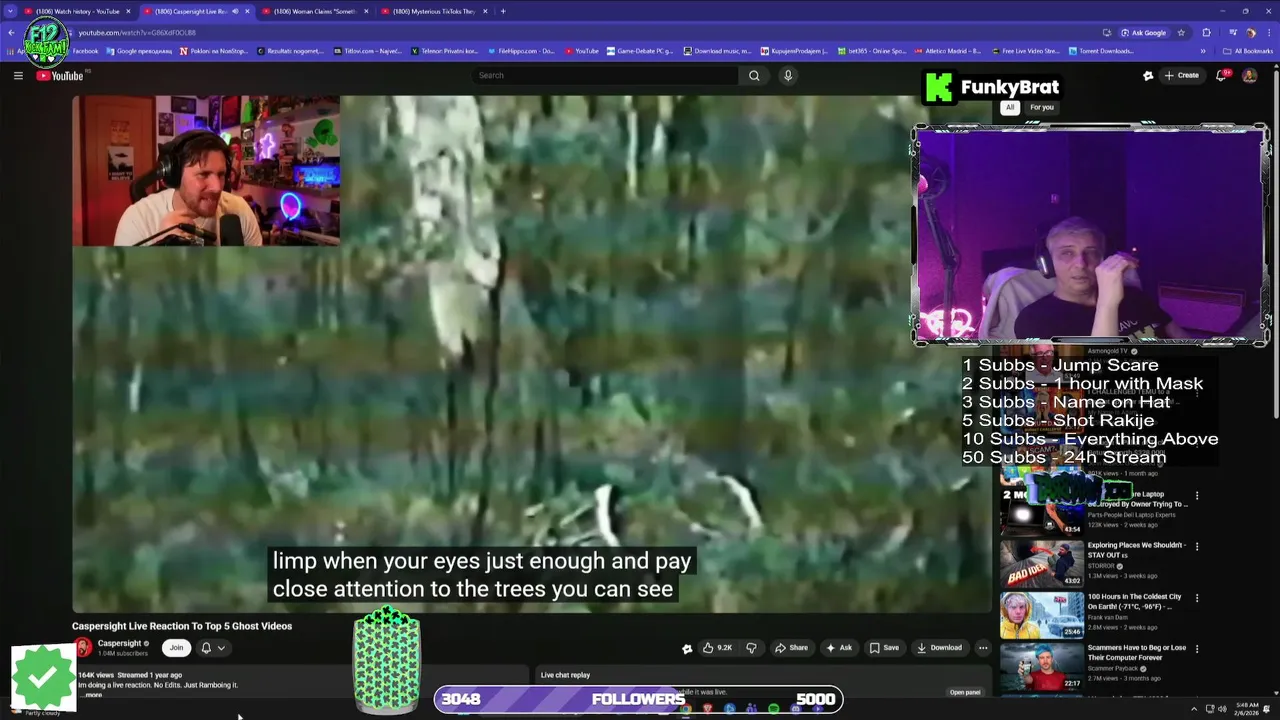Viewport: 1280px width, 720px height.
Task: Open options menu for 'Scammers Have to Beg'
Action: coord(1197,648)
